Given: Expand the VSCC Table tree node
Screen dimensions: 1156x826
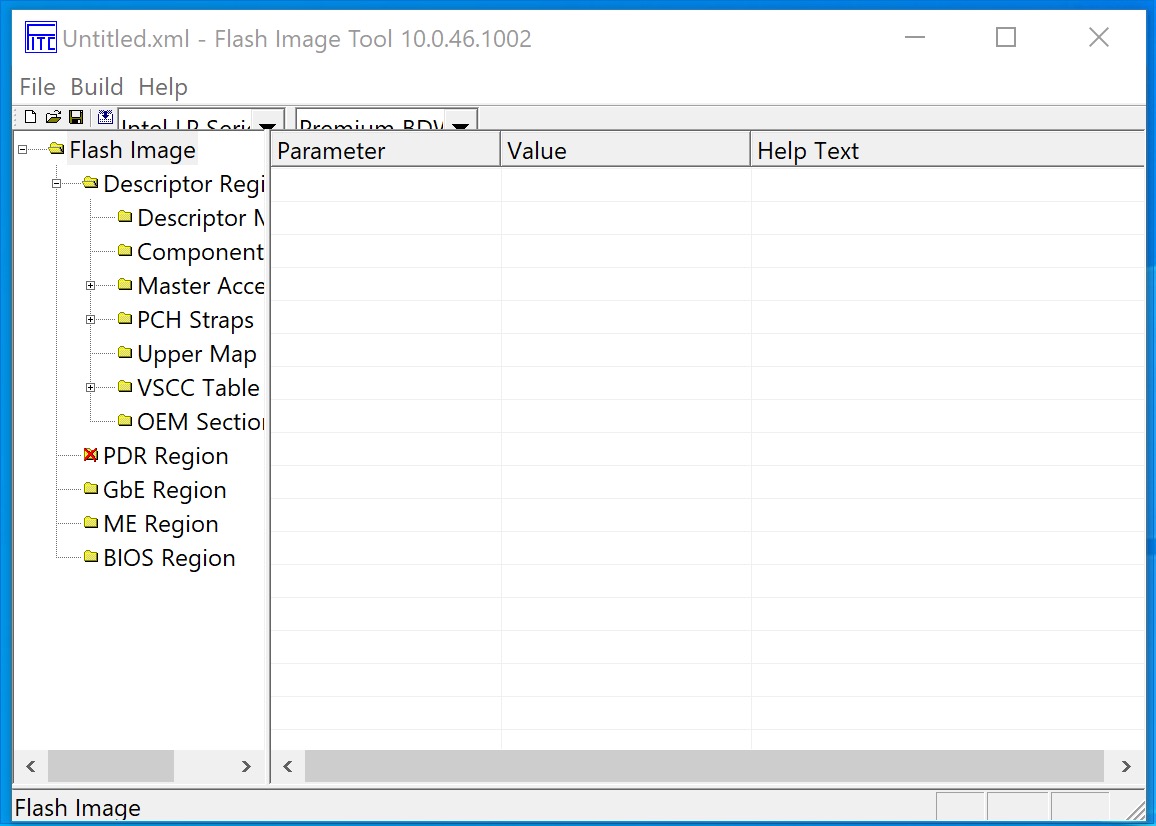Looking at the screenshot, I should [x=91, y=388].
